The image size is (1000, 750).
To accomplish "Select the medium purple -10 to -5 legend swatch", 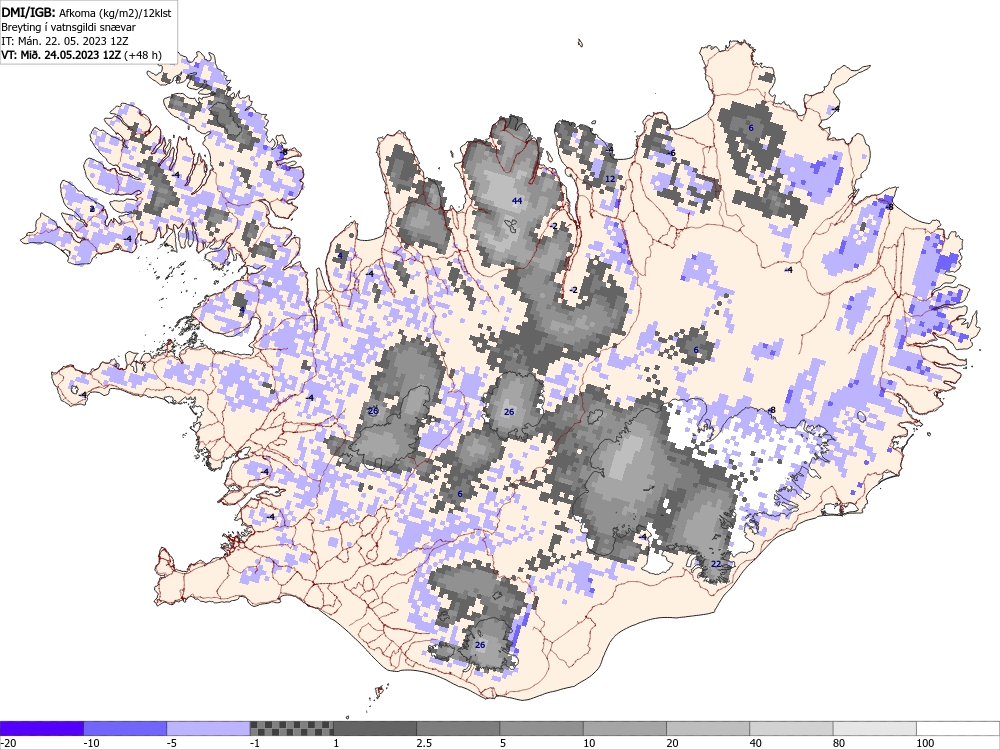I will pos(125,728).
